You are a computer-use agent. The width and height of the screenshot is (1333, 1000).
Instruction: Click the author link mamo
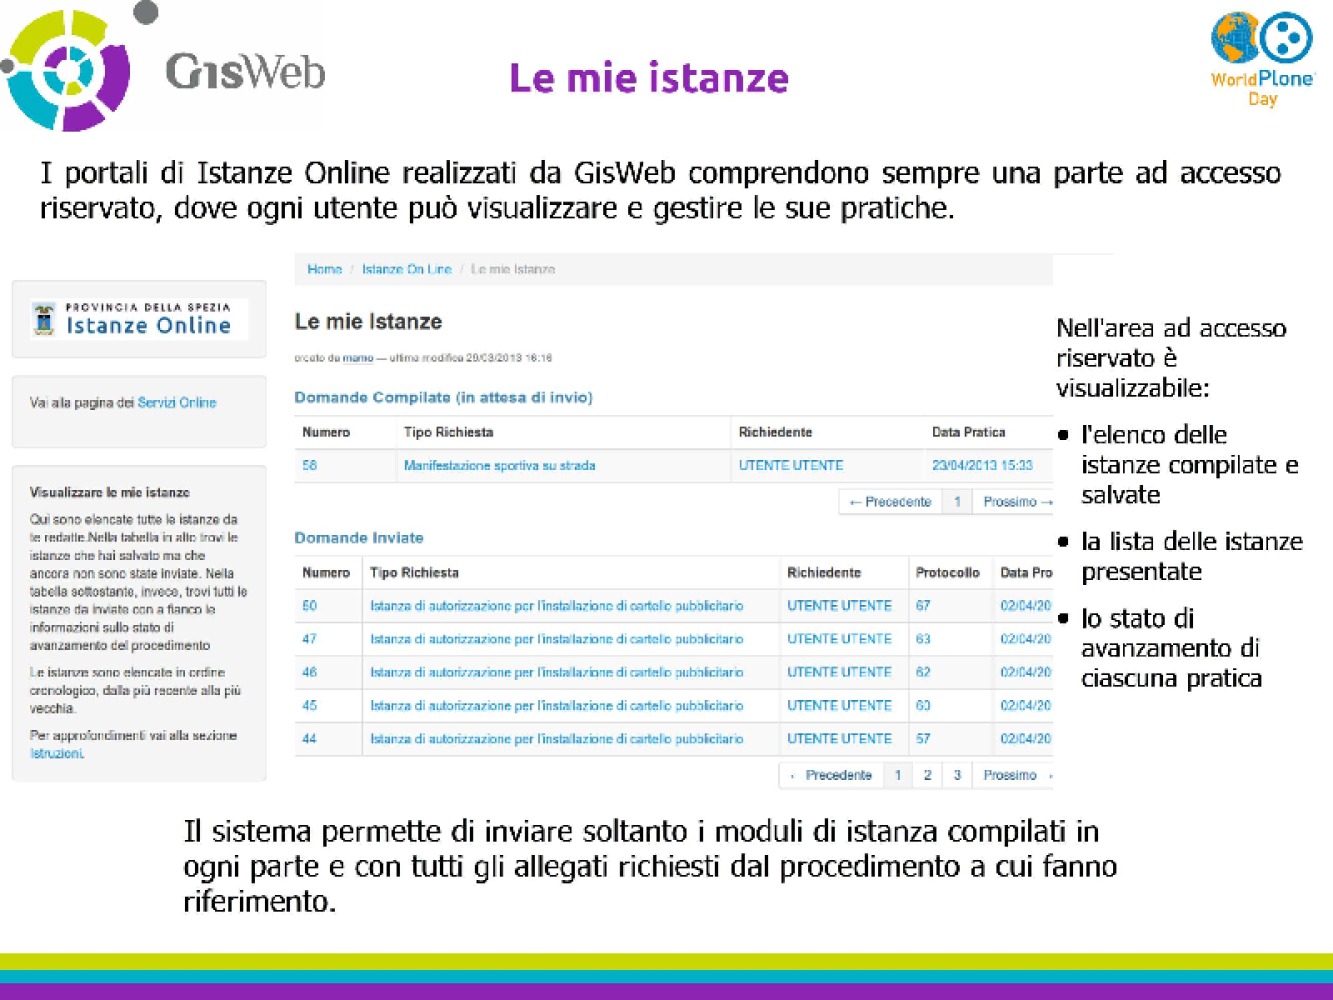(357, 358)
